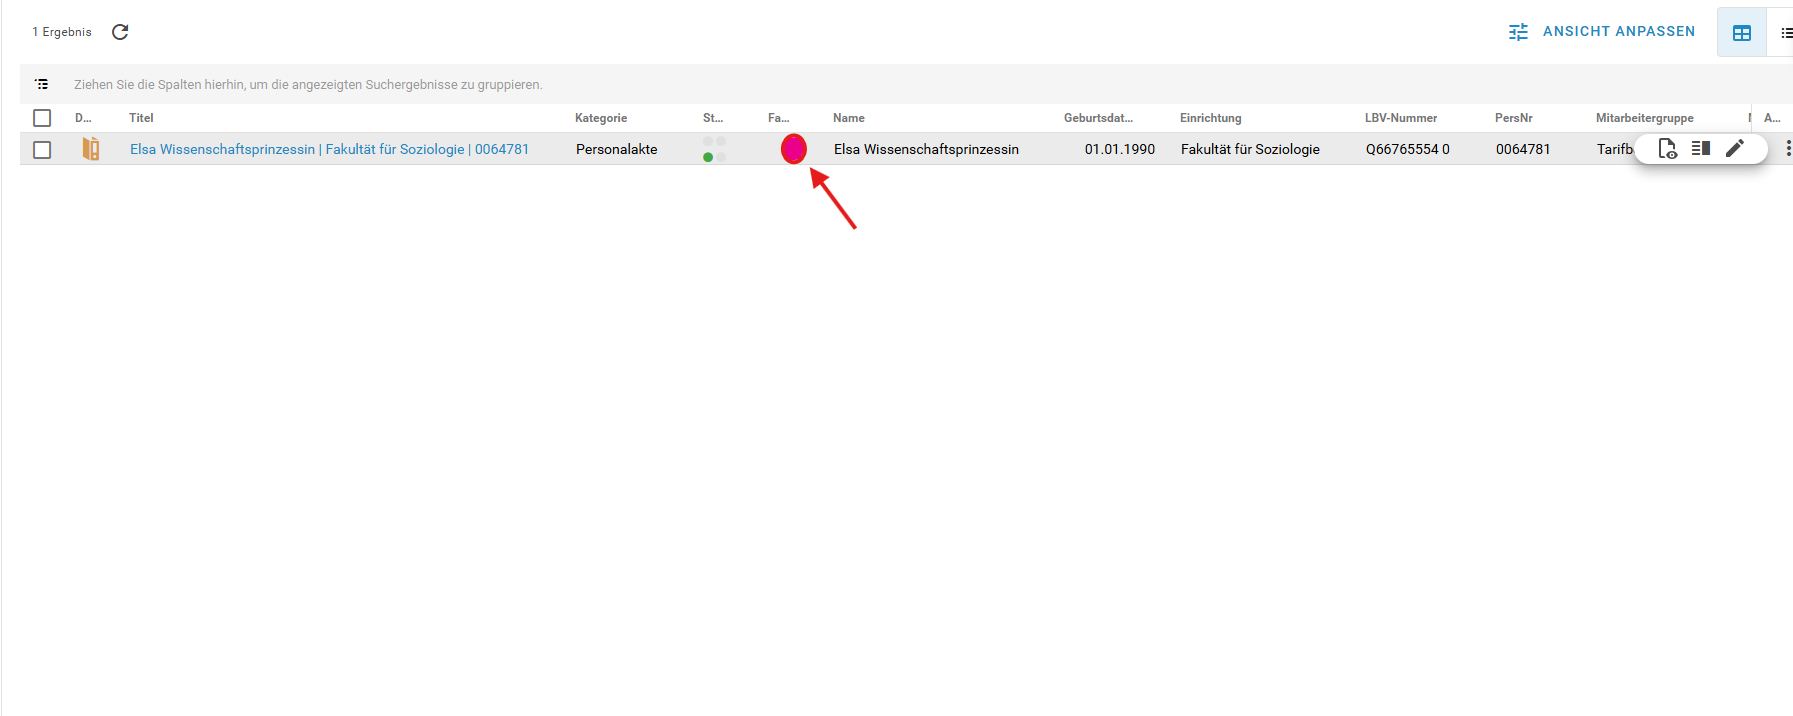1793x716 pixels.
Task: Click the sliders icon beside Ansicht anpassen
Action: pos(1518,32)
